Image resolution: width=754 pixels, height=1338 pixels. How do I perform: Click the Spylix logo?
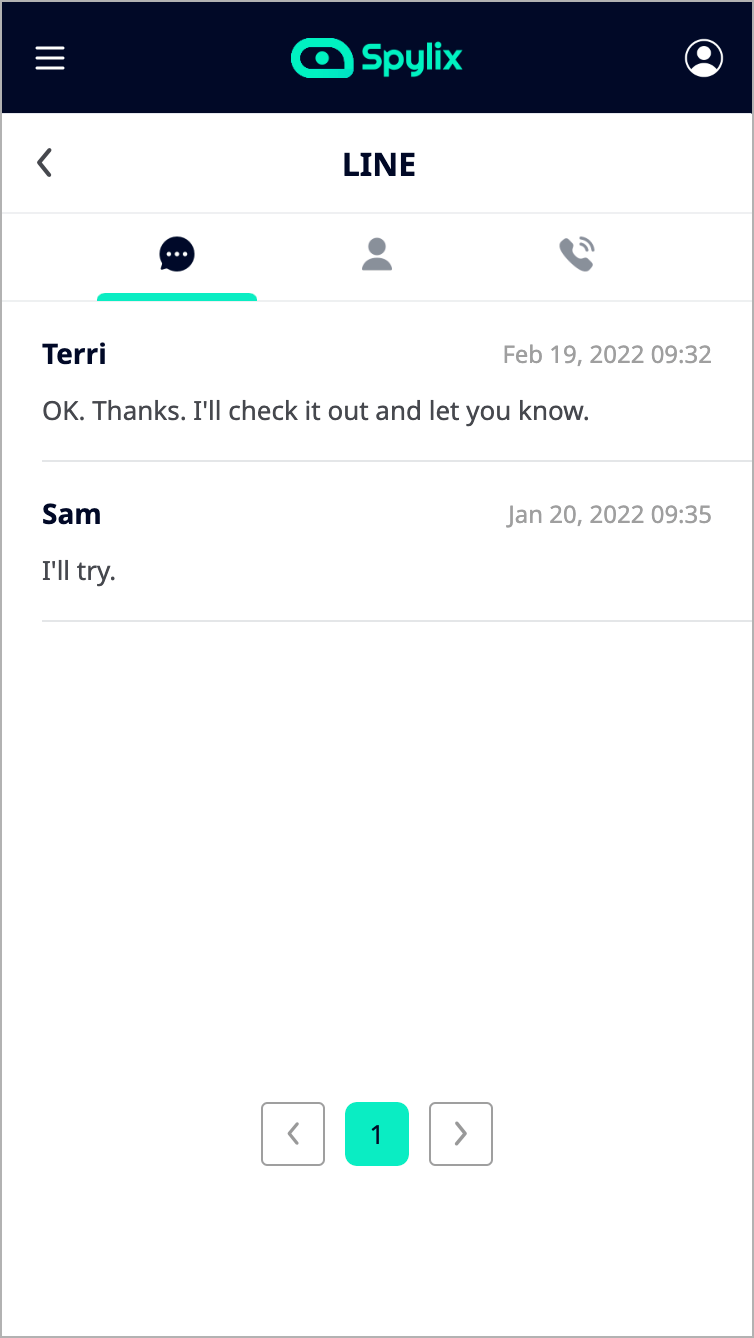coord(376,58)
